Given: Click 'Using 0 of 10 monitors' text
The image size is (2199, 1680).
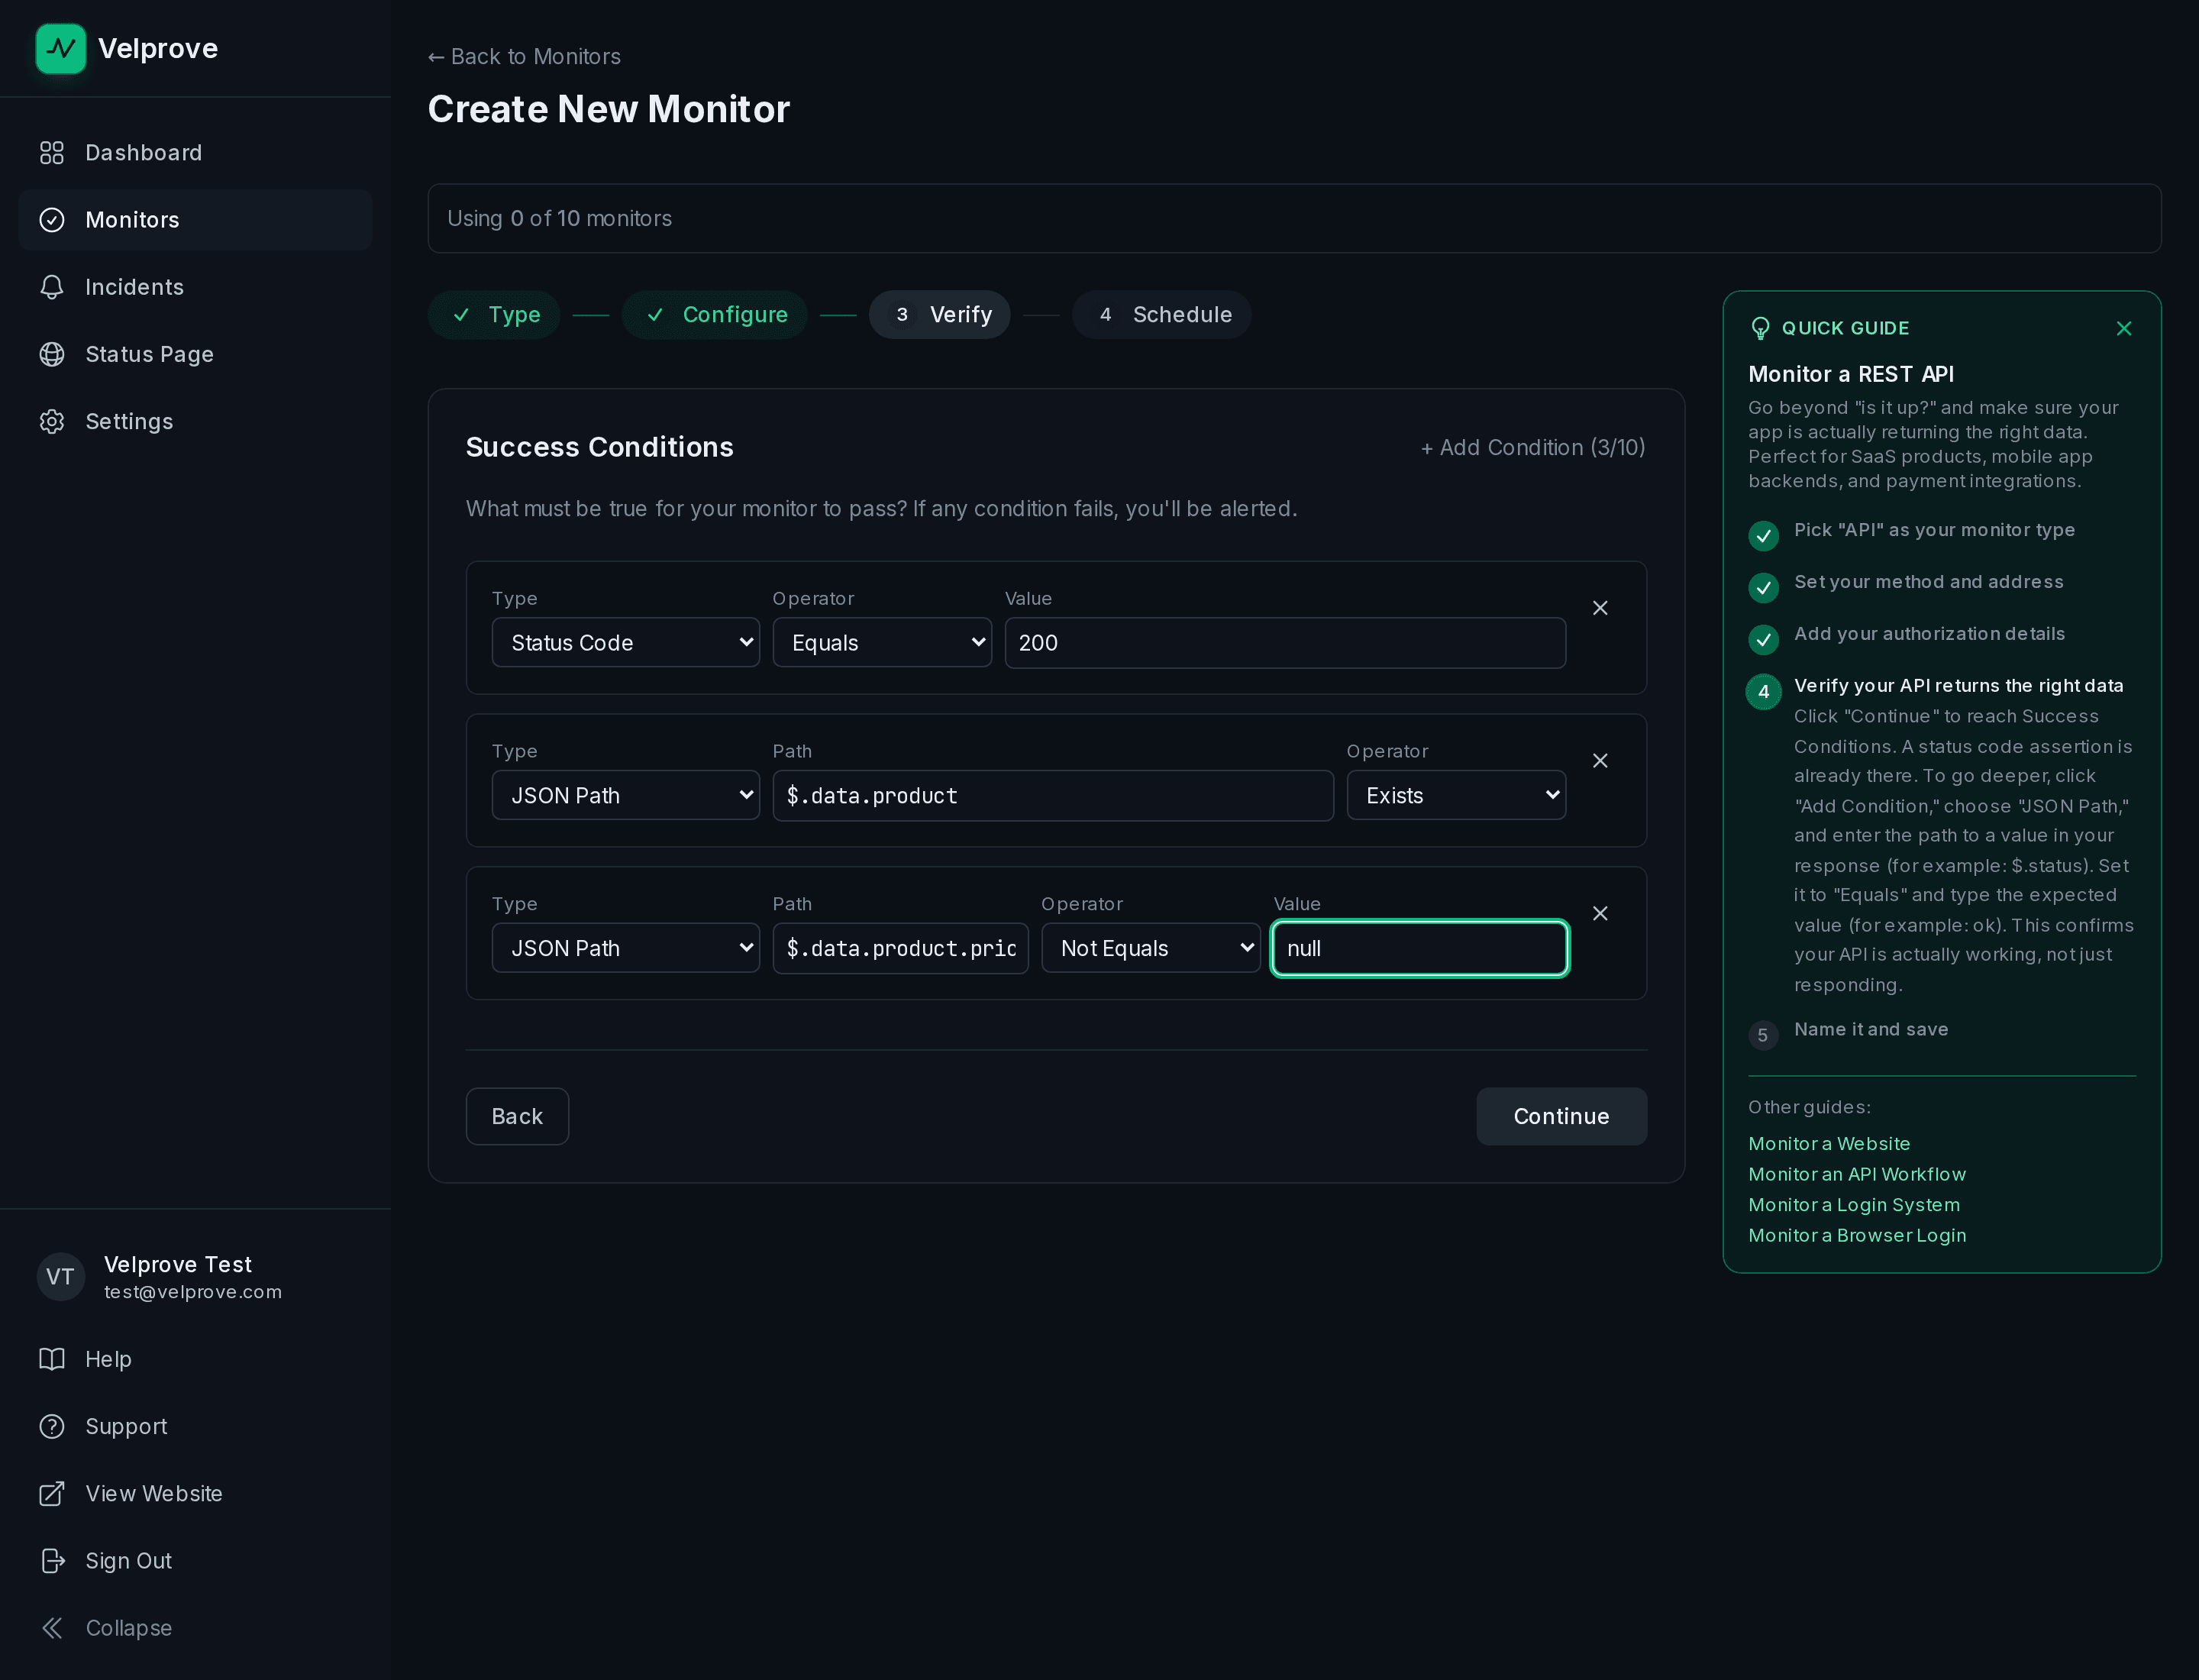Looking at the screenshot, I should point(559,218).
